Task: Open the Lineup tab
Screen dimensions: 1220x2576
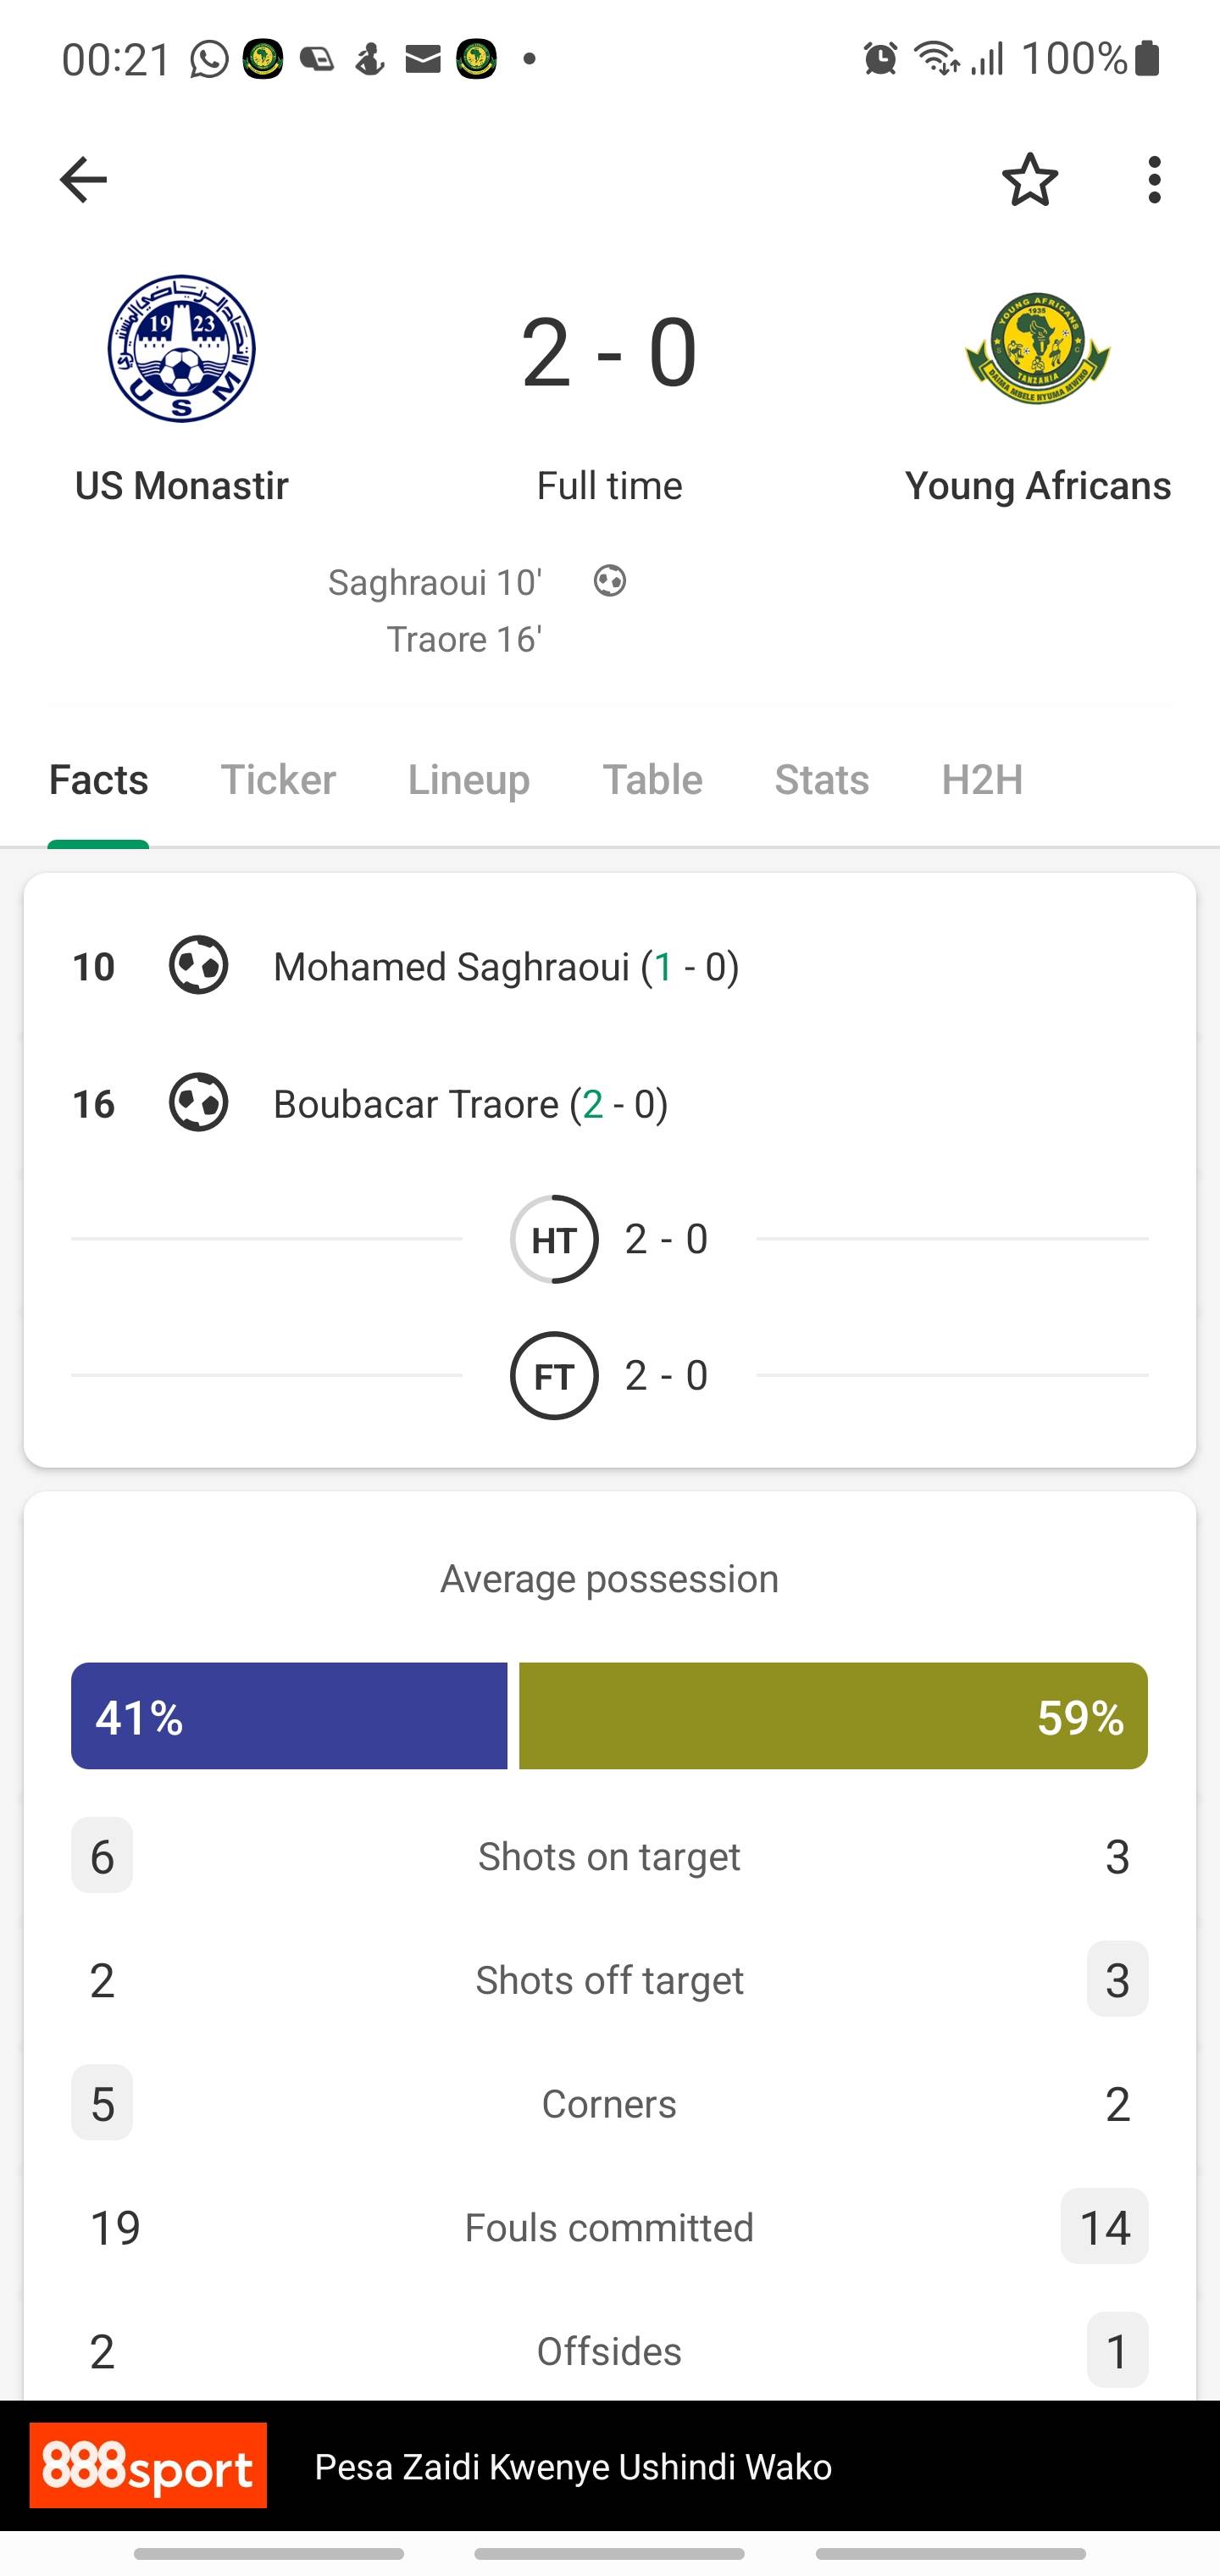Action: (469, 779)
